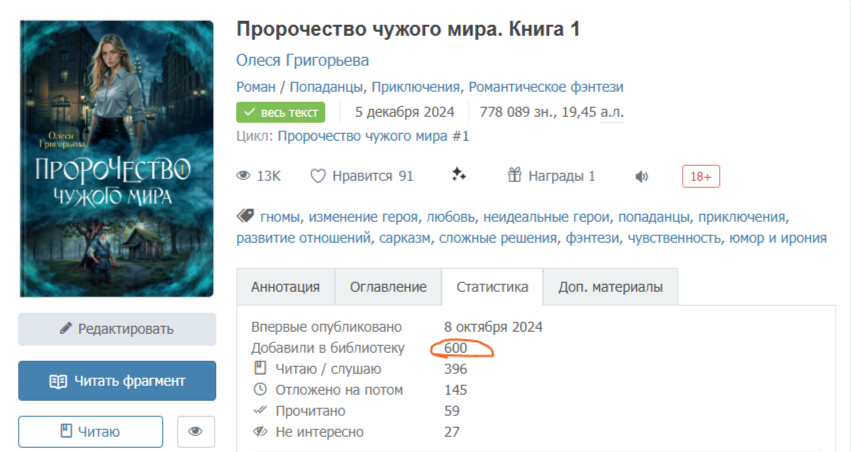The width and height of the screenshot is (851, 452).
Task: Click the 13K views count
Action: pos(269,176)
